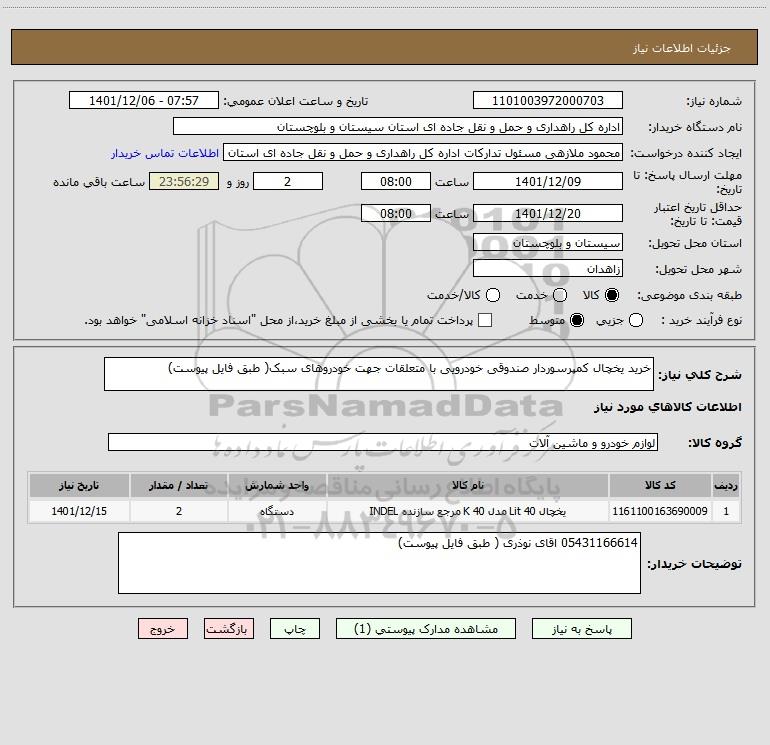Viewport: 770px width, 745px height.
Task: Click the delivery city field زاهدان
Action: (x=548, y=269)
